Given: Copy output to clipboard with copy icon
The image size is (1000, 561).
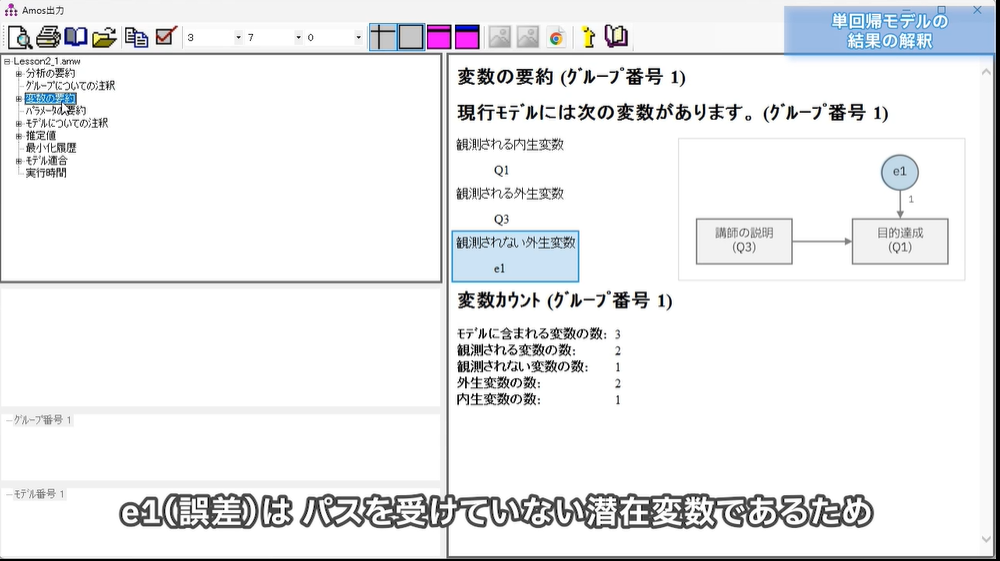Looking at the screenshot, I should pos(136,38).
